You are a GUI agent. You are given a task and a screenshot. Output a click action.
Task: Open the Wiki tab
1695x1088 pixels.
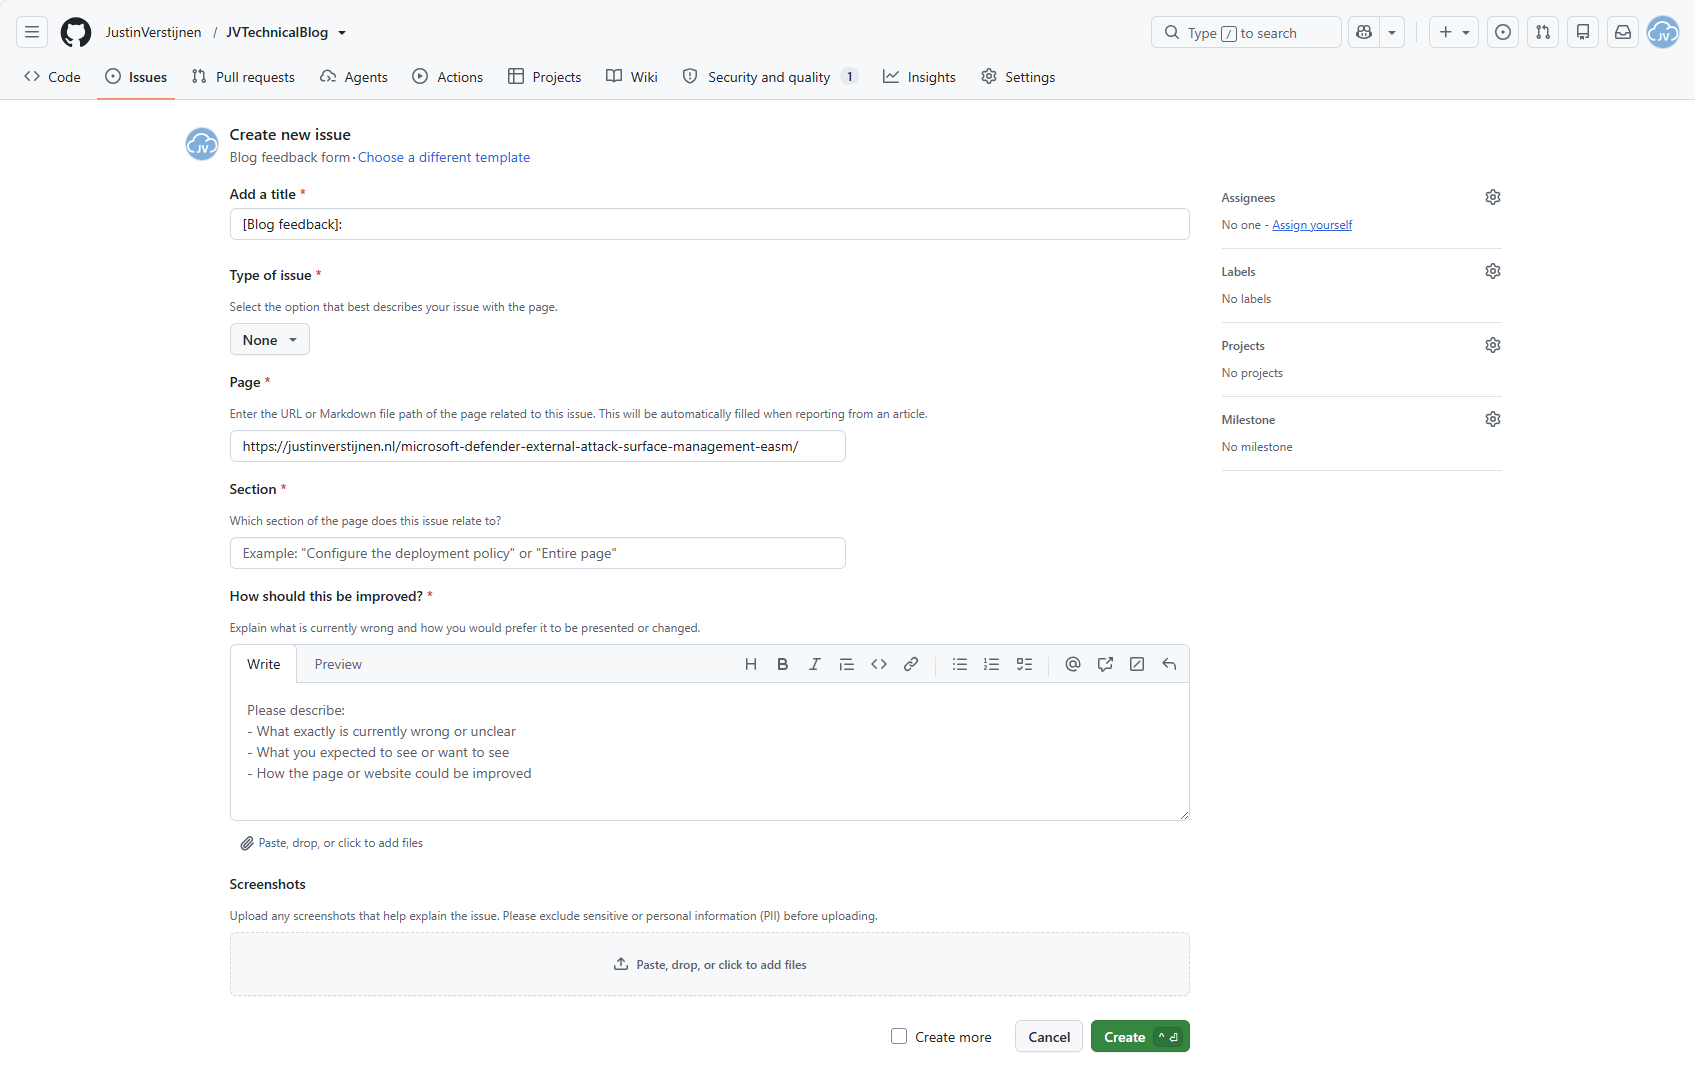click(x=632, y=77)
